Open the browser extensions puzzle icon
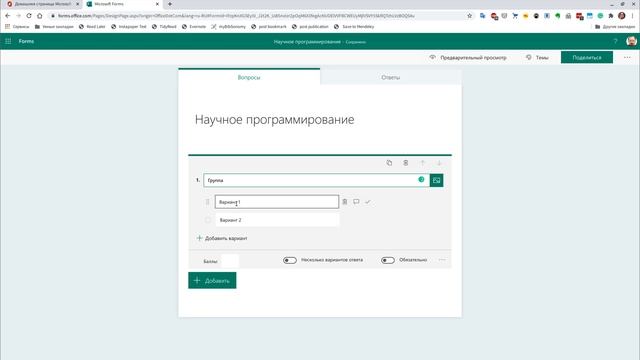 click(x=611, y=16)
